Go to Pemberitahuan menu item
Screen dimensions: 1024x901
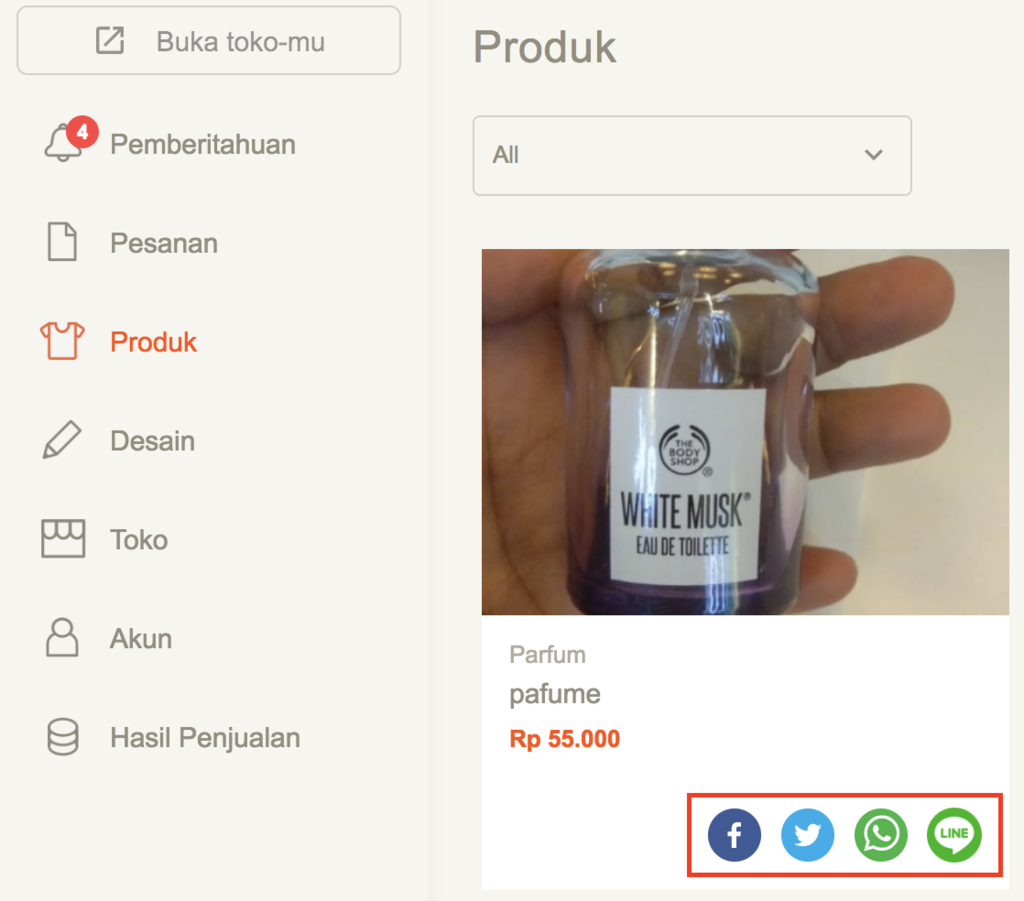tap(202, 144)
